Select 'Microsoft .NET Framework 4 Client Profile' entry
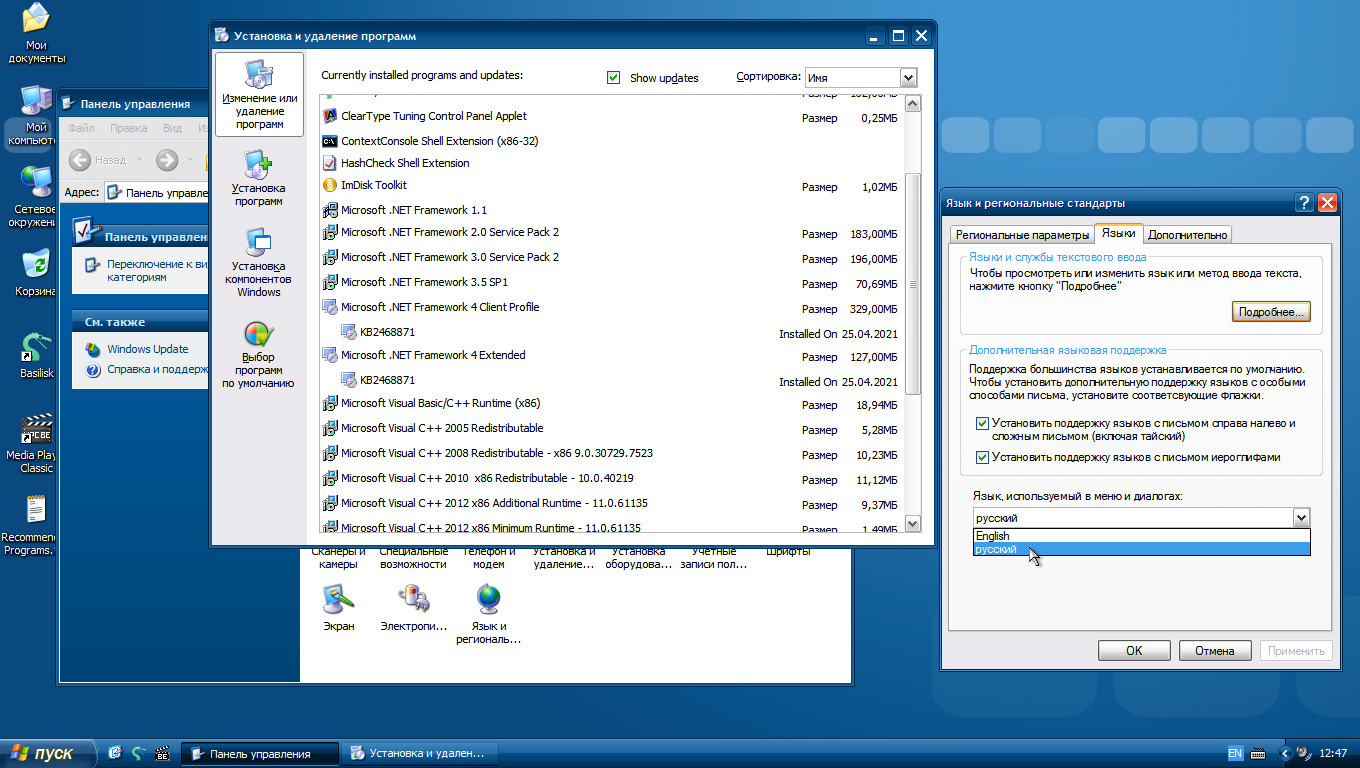This screenshot has width=1360, height=768. click(612, 308)
